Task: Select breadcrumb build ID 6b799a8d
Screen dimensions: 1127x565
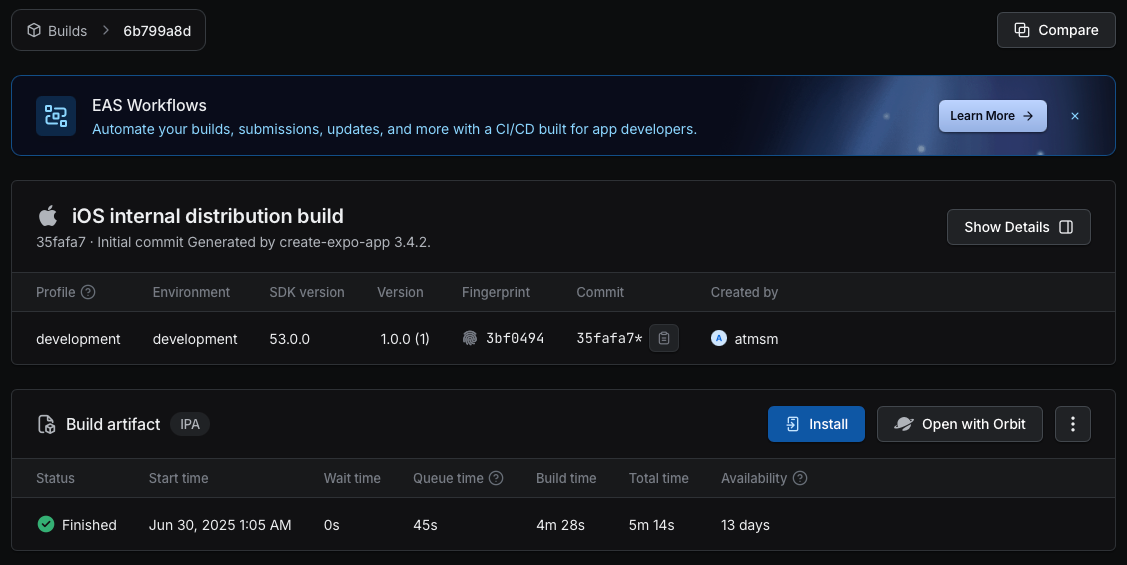Action: [x=157, y=31]
